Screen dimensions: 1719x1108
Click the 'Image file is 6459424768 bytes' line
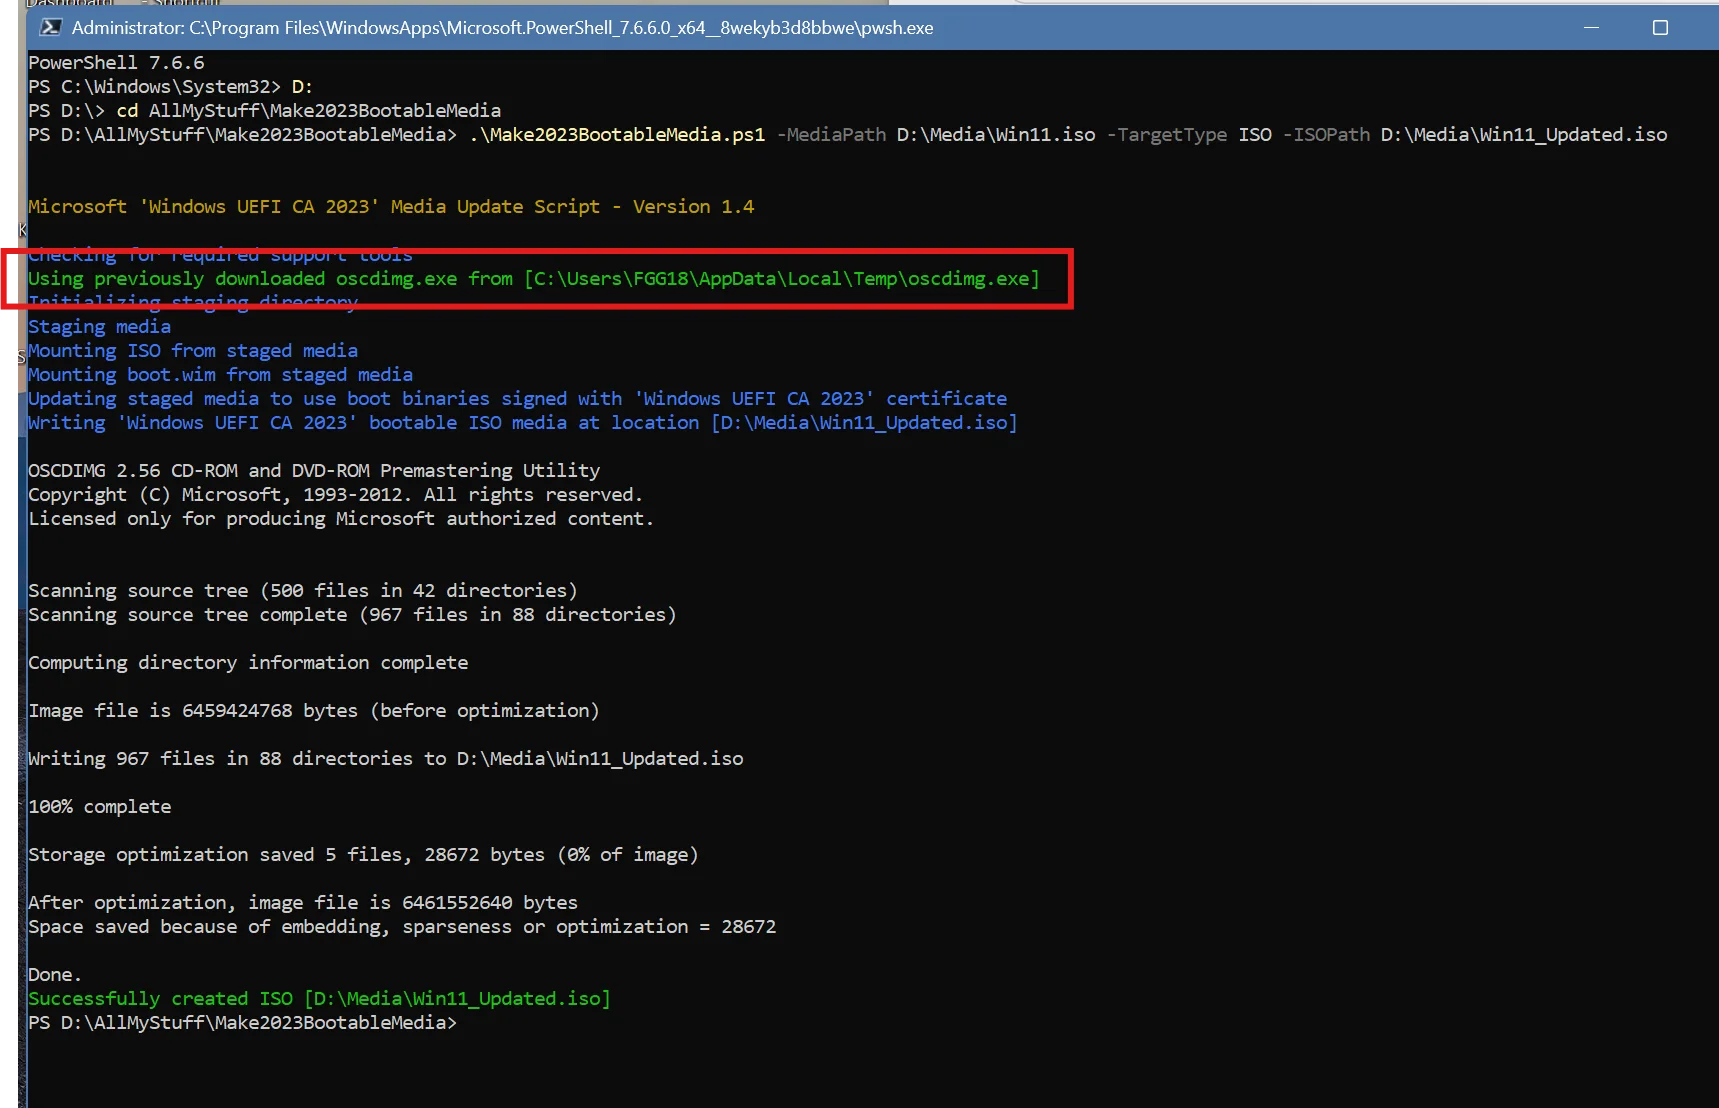314,711
